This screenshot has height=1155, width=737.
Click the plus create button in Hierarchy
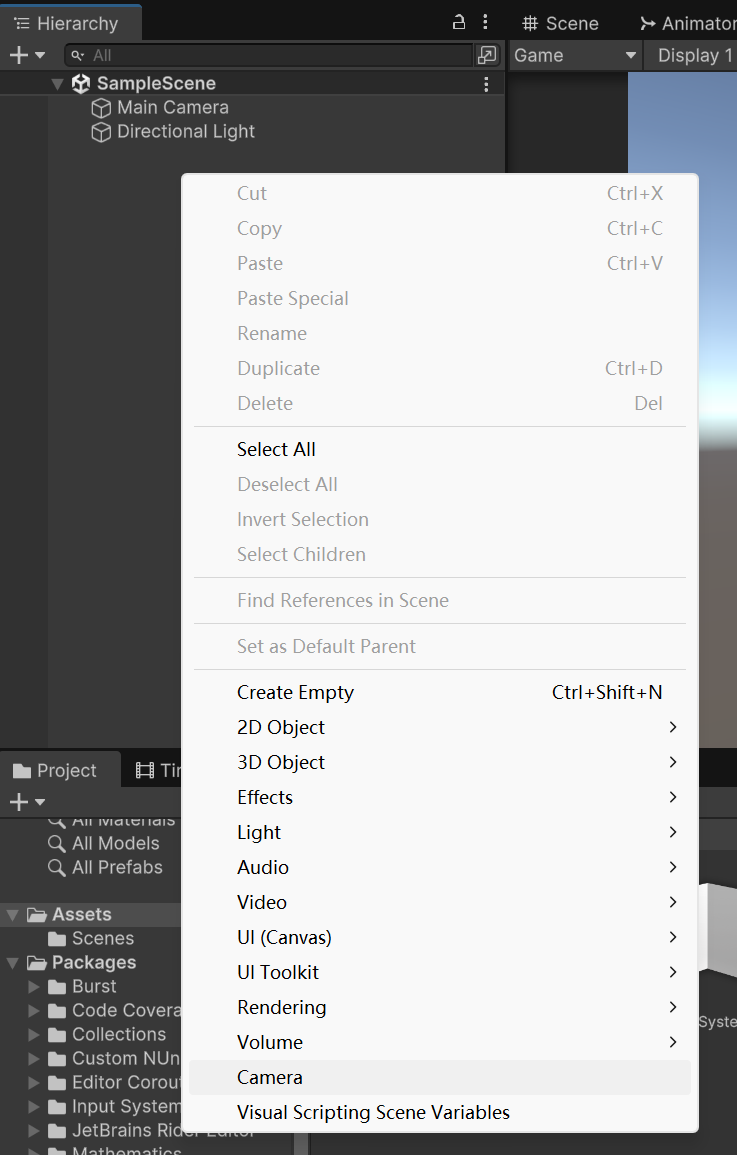click(27, 55)
